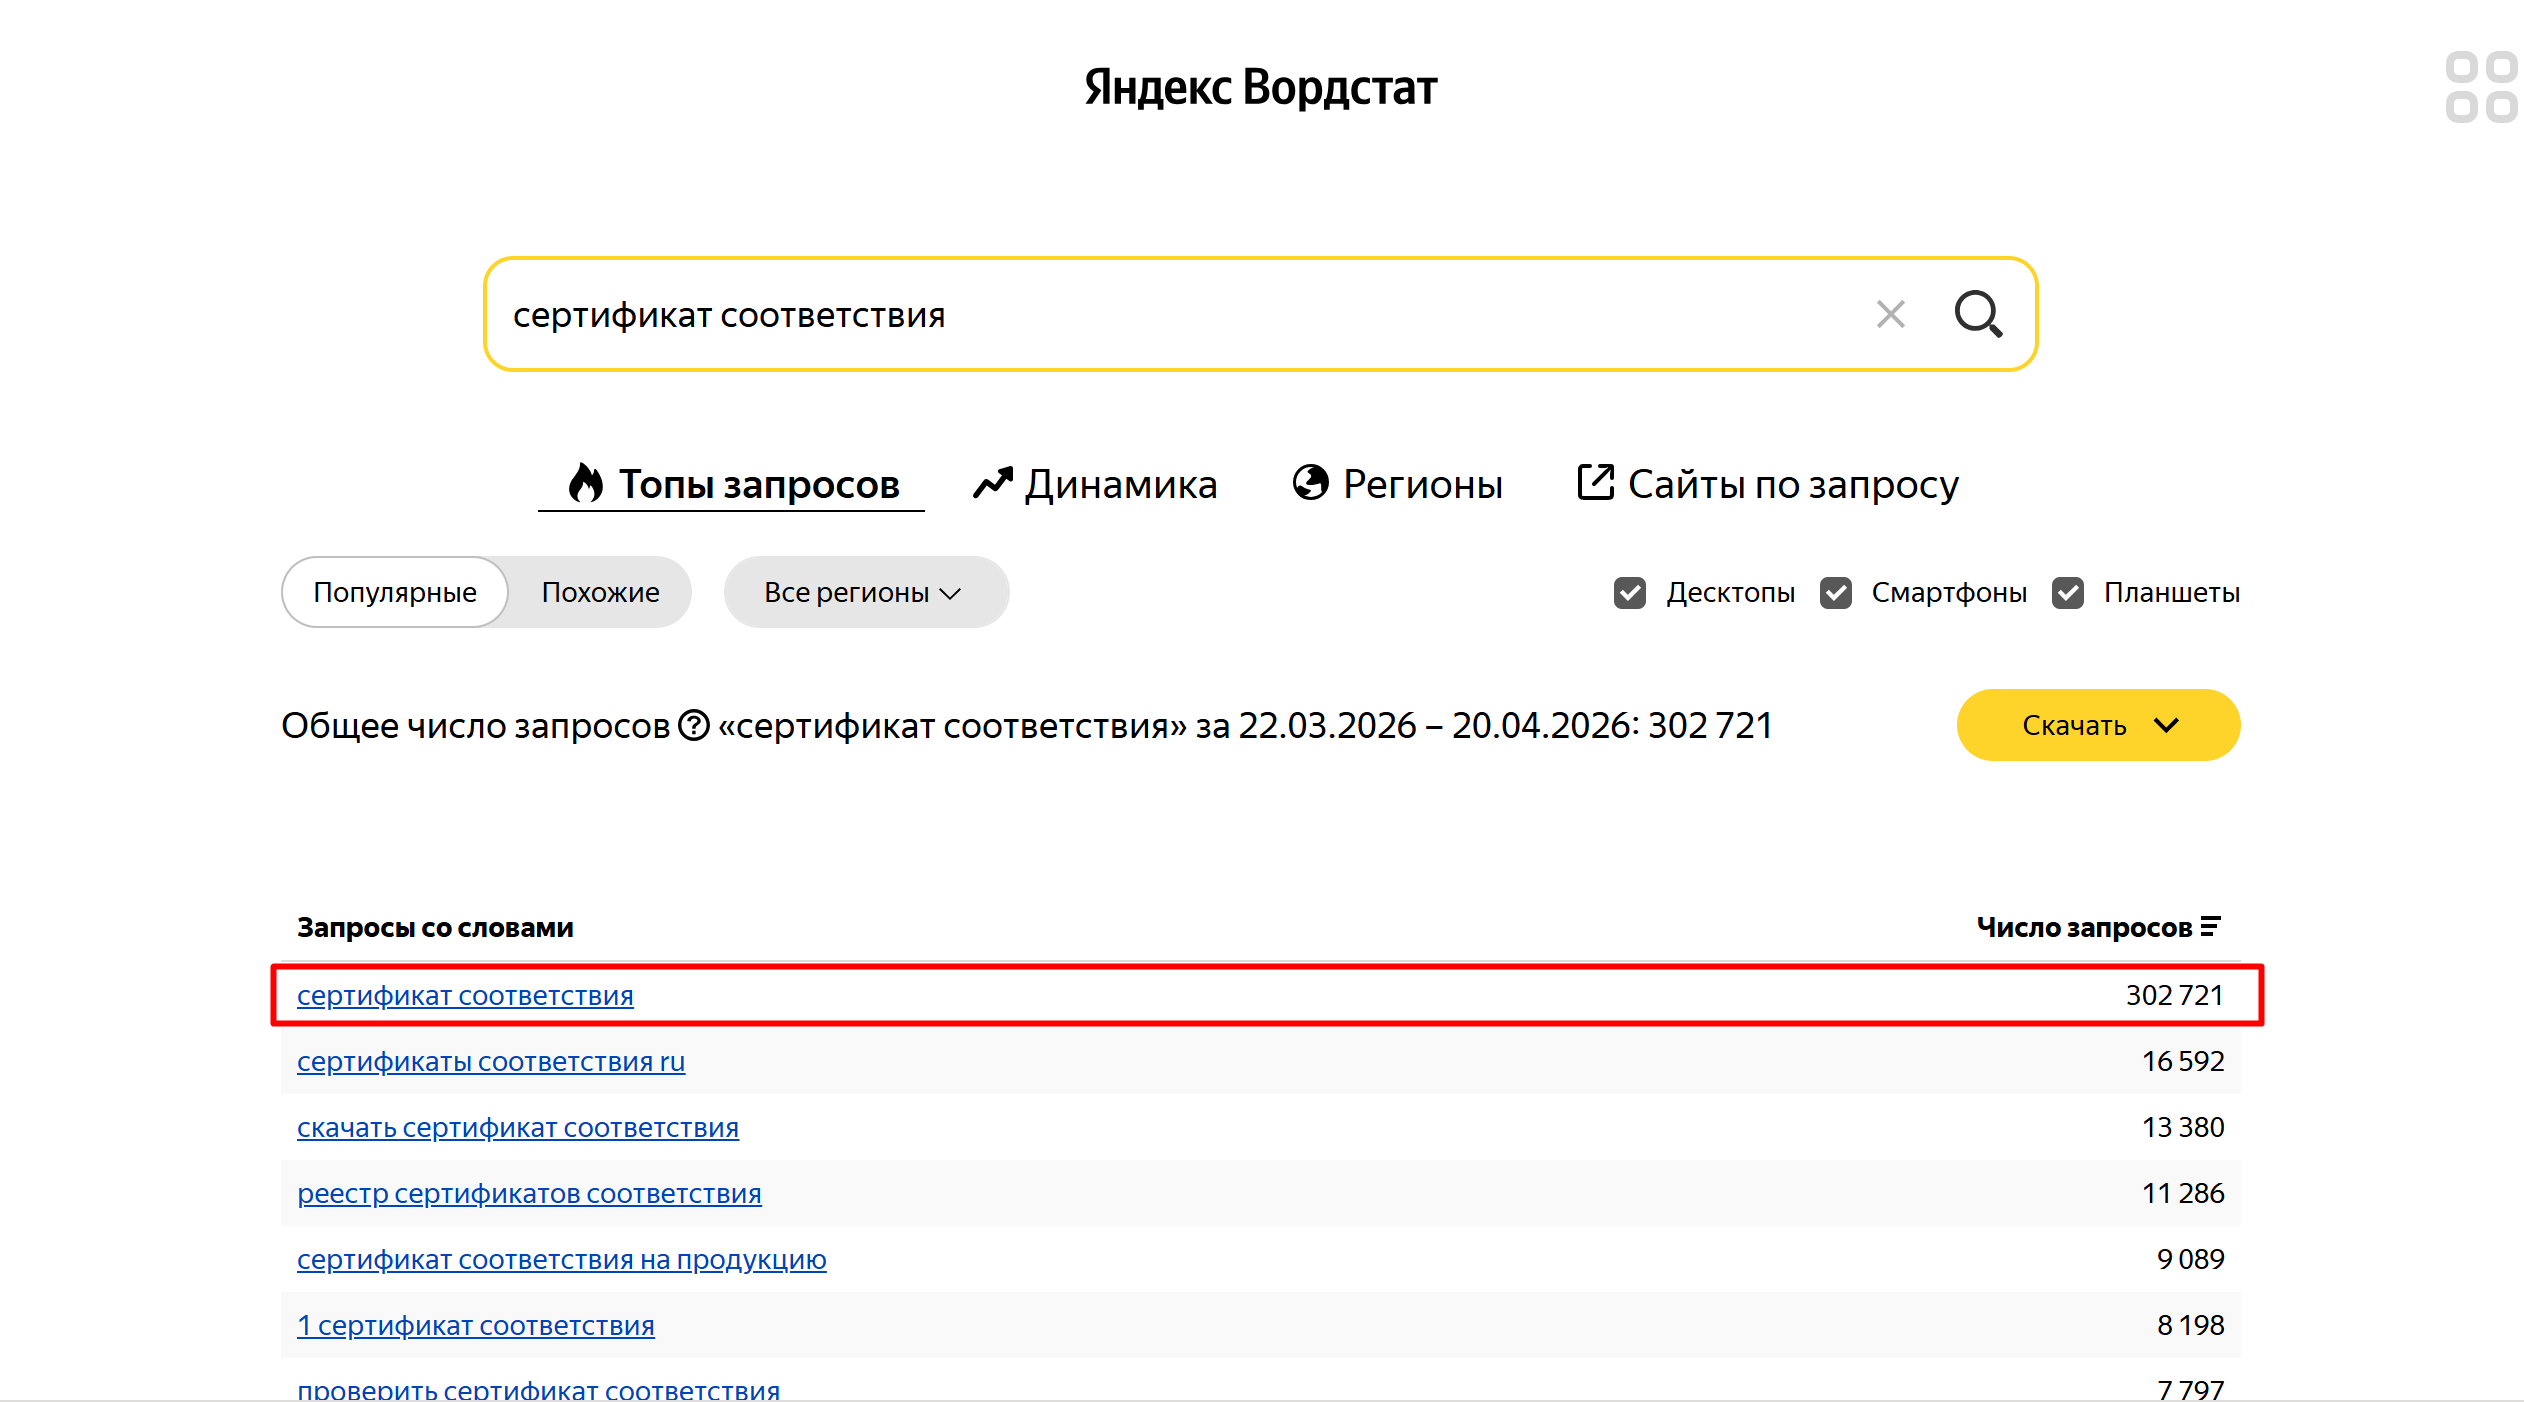This screenshot has height=1402, width=2524.
Task: Click the question mark help icon
Action: (x=693, y=725)
